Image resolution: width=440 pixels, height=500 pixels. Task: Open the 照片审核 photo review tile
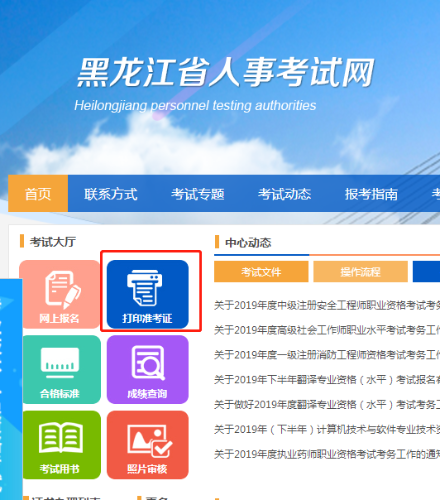[x=148, y=445]
